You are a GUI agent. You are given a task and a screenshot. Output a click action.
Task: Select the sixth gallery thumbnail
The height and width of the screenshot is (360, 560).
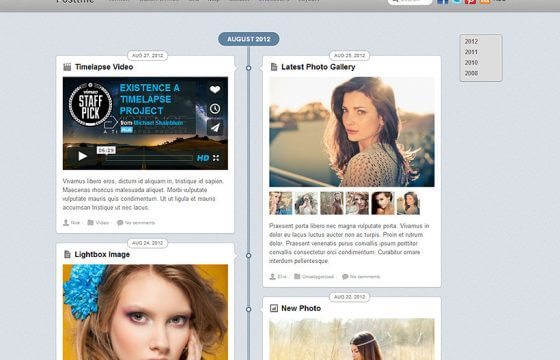(x=409, y=203)
